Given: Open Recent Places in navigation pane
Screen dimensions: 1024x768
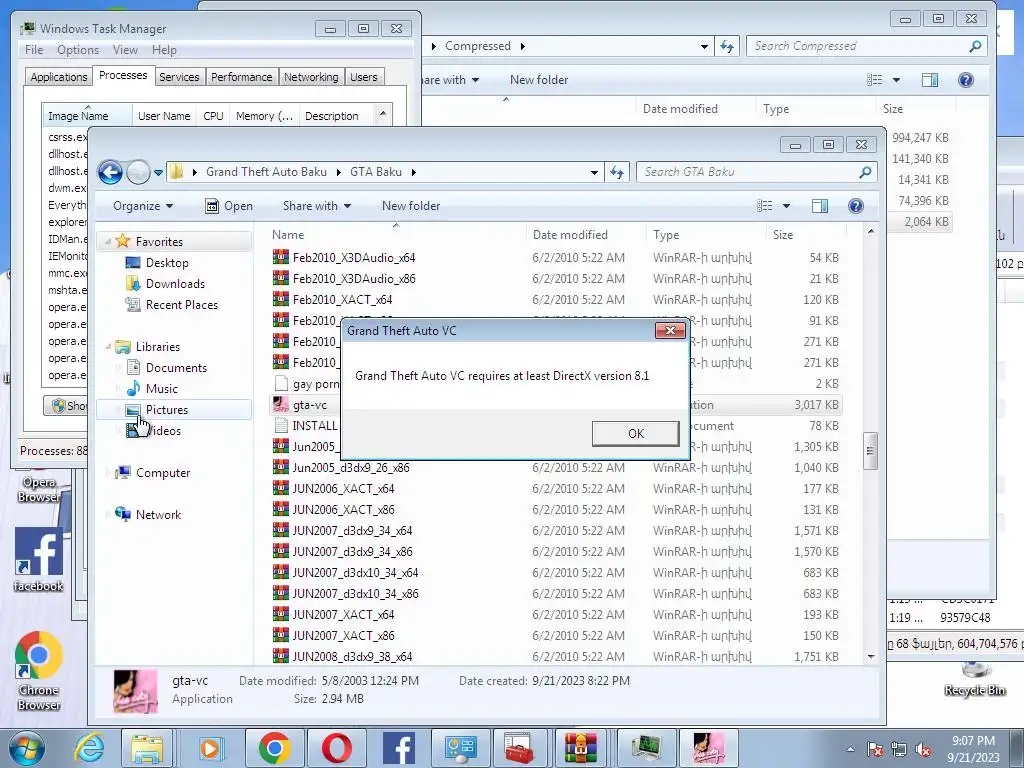Looking at the screenshot, I should [x=182, y=304].
